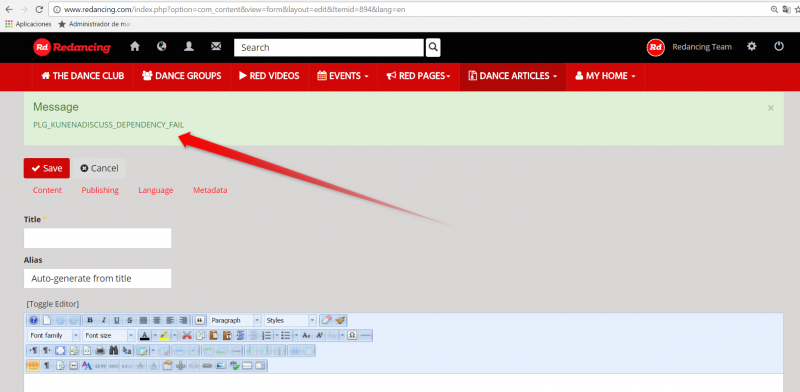This screenshot has height=392, width=800.
Task: Switch to the Publishing tab
Action: point(100,190)
